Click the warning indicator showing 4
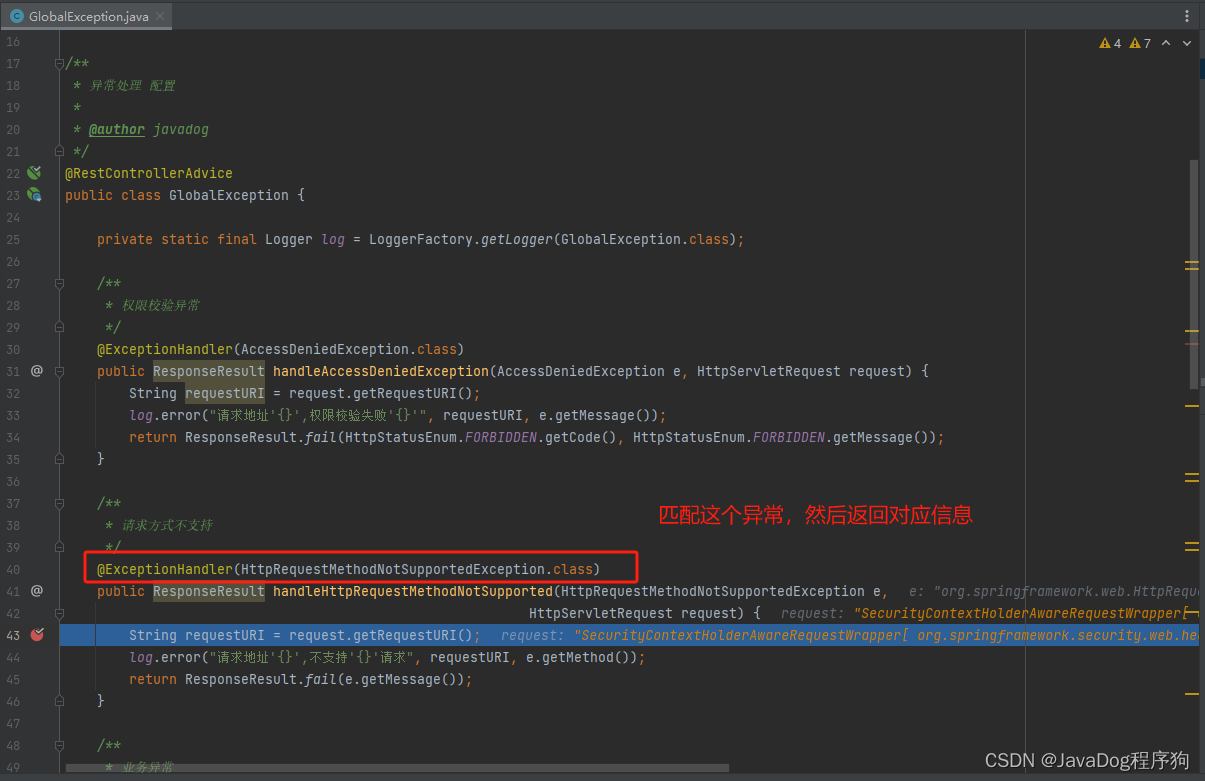The width and height of the screenshot is (1205, 781). coord(1110,43)
